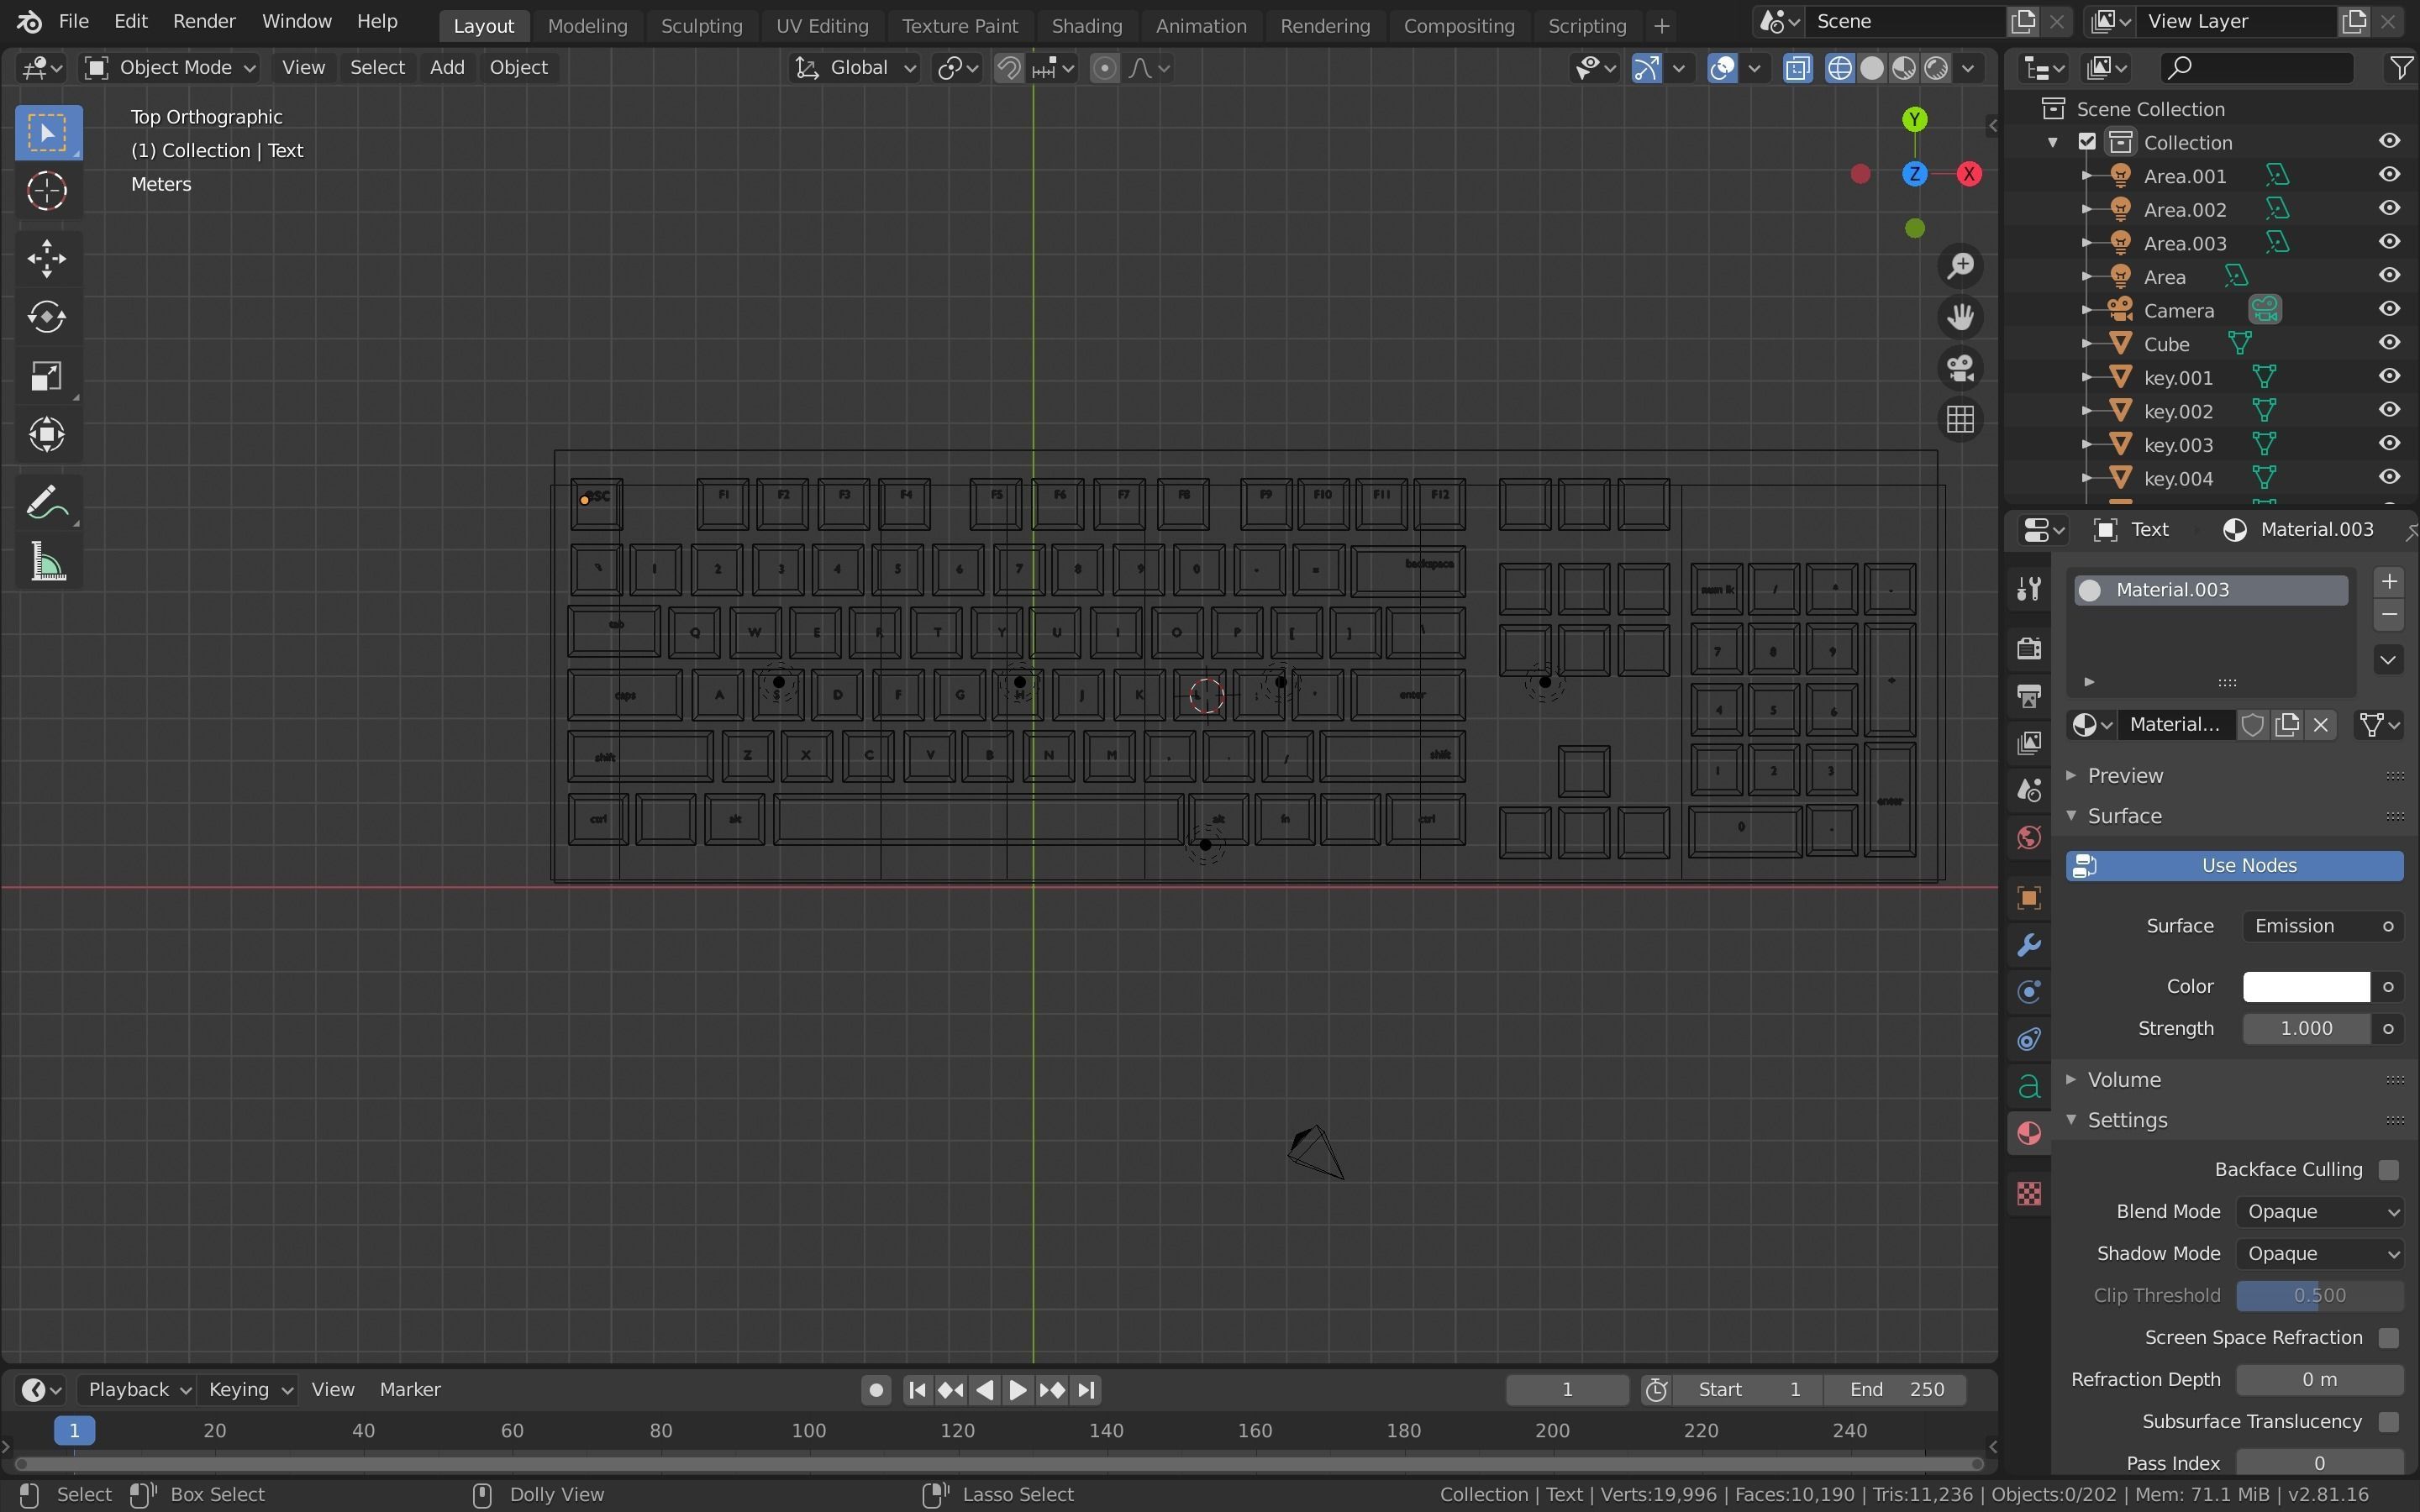Screen dimensions: 2420x1512
Task: Click the Pan view hand icon
Action: 1960,317
